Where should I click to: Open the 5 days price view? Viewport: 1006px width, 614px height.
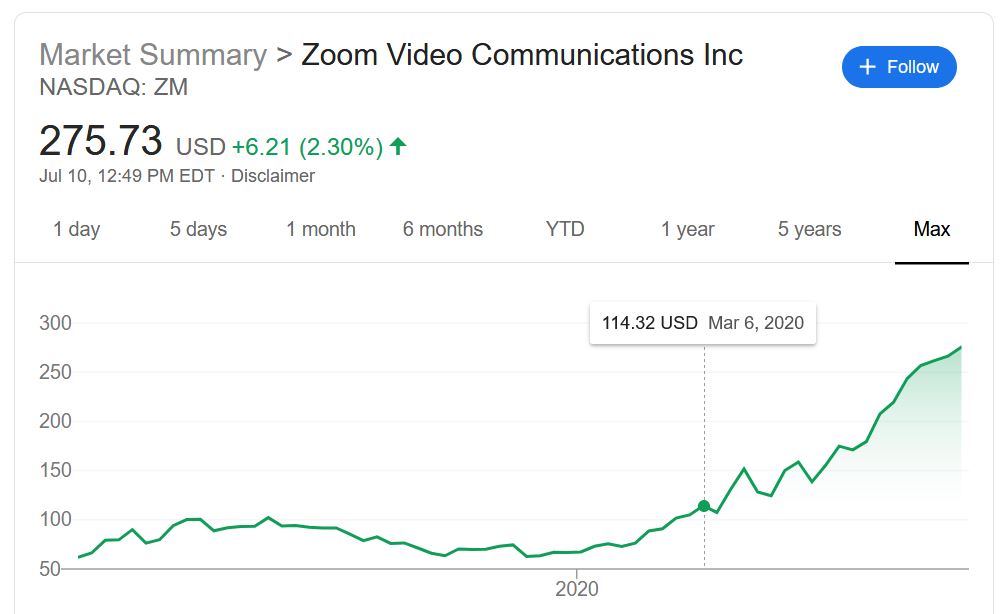coord(197,229)
